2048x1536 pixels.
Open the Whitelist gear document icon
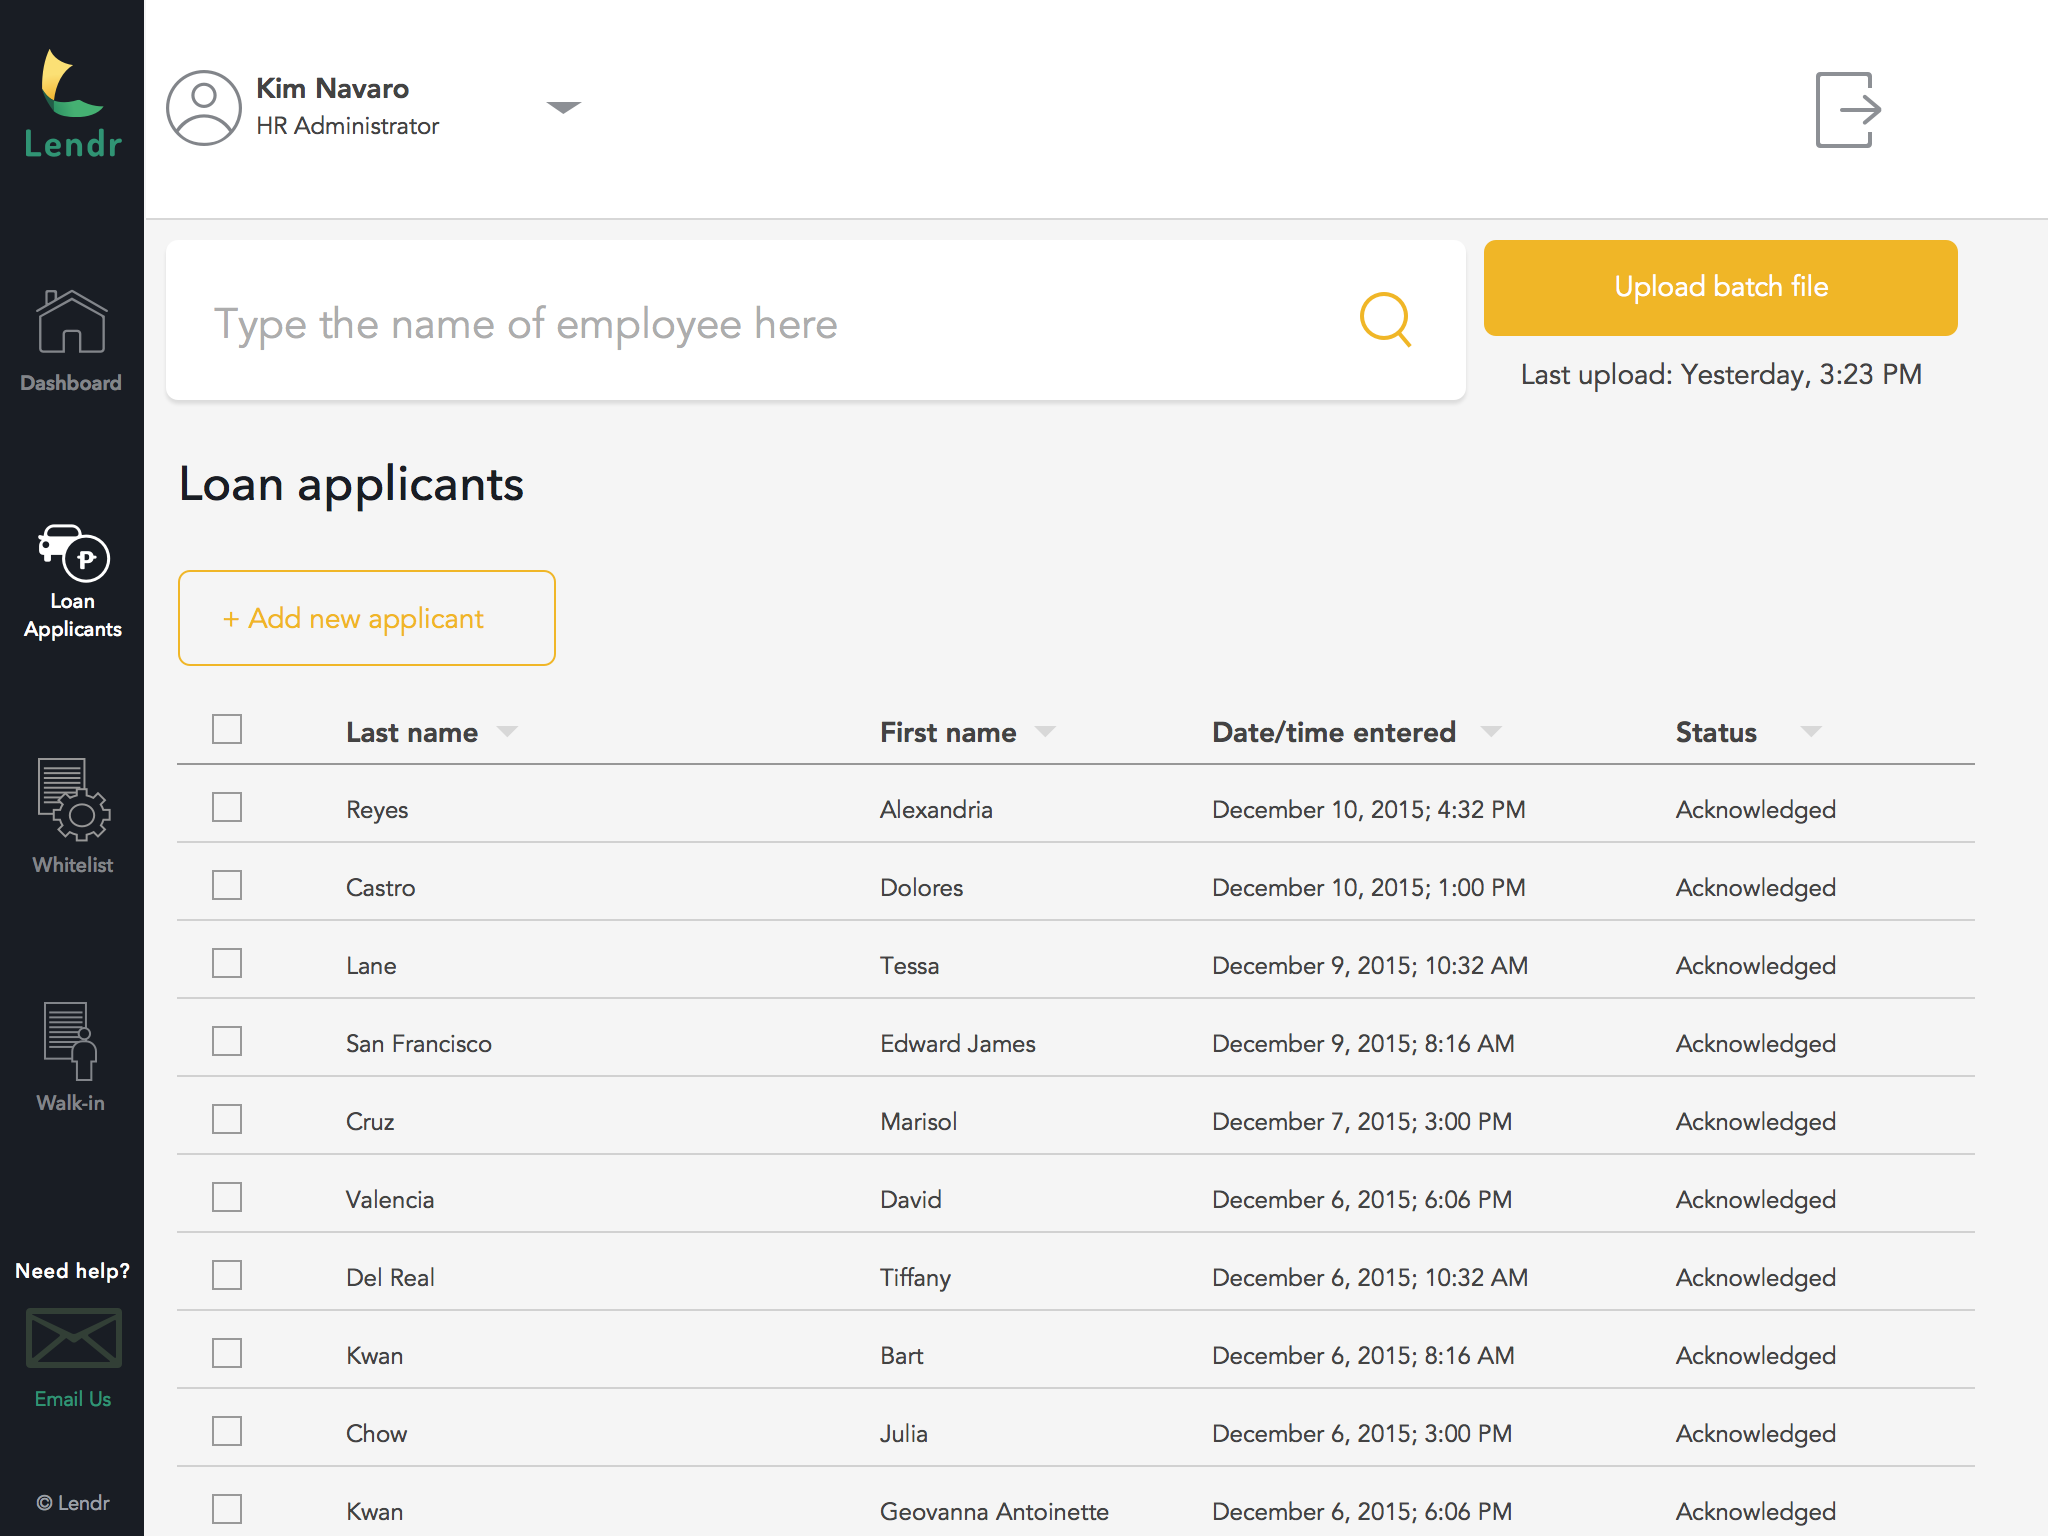click(73, 799)
